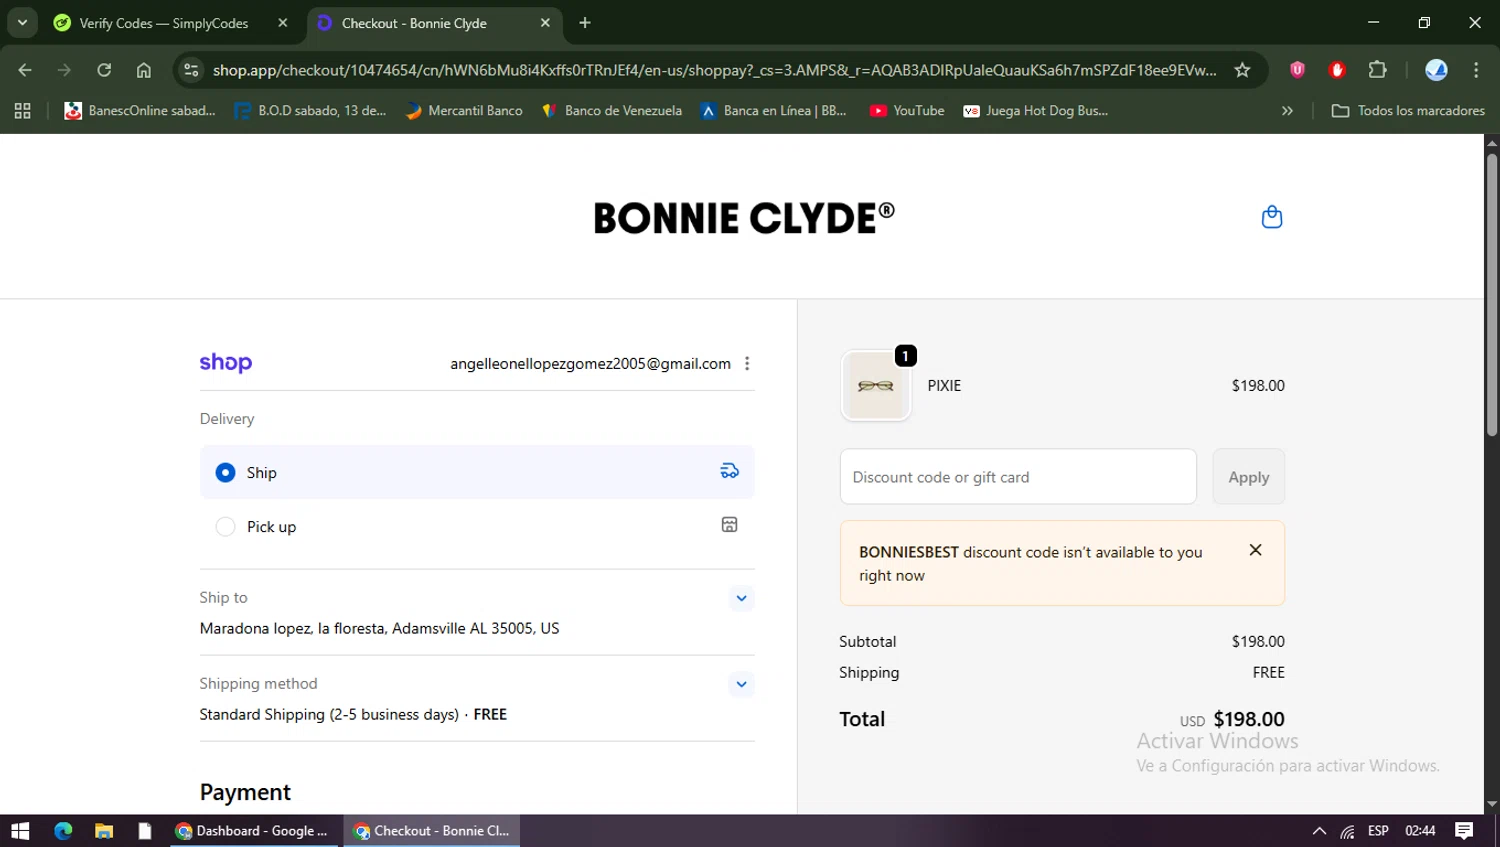Open the BanescOnline bookmark
The width and height of the screenshot is (1500, 847).
(x=140, y=111)
